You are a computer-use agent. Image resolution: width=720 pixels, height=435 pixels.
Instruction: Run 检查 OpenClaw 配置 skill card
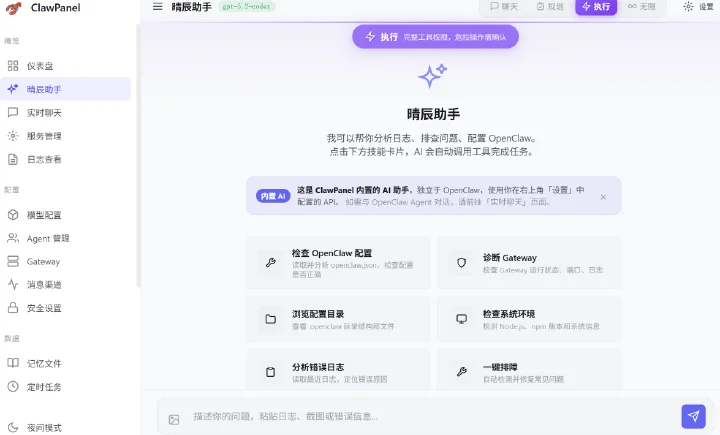(338, 263)
